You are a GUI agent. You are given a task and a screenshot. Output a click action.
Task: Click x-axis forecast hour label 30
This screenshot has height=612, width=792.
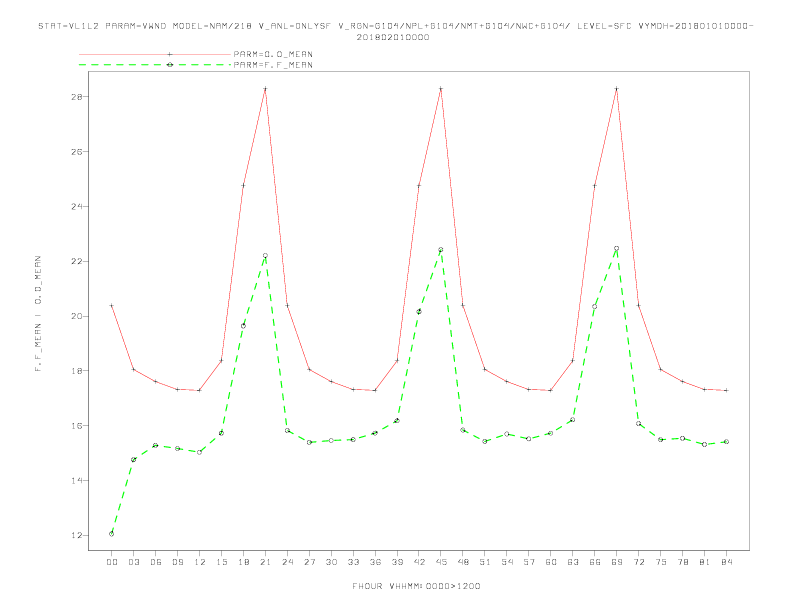pos(331,562)
